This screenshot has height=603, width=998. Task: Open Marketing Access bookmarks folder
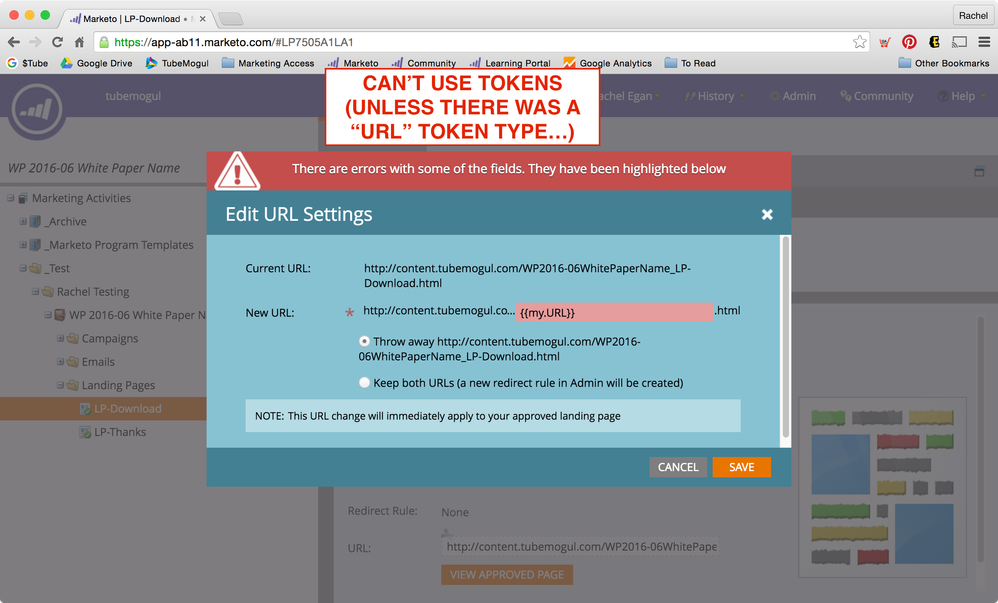(268, 63)
